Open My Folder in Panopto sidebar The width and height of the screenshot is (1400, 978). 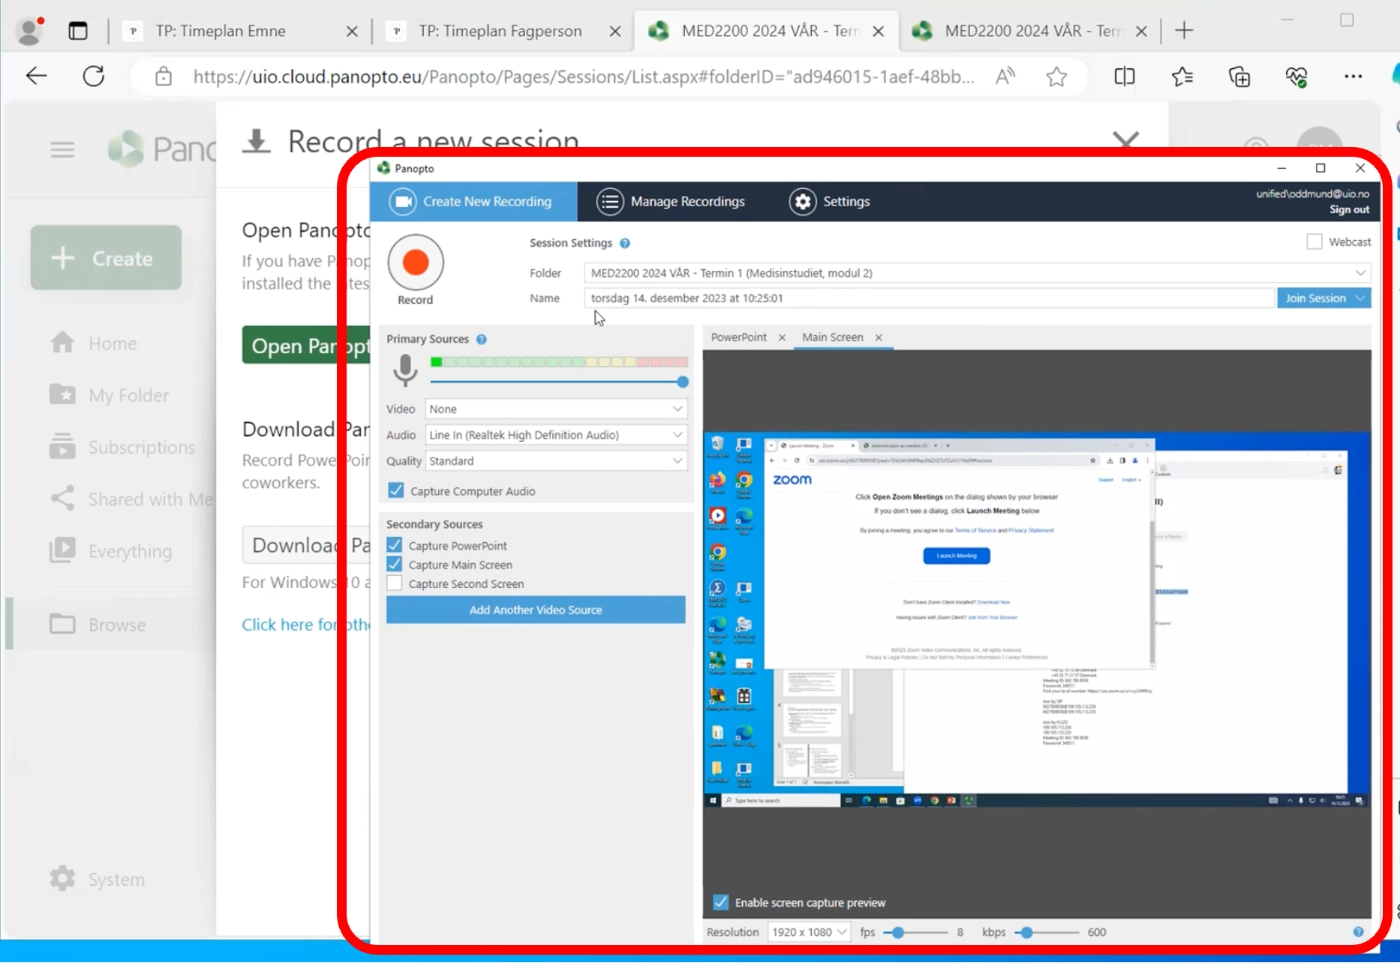[110, 395]
